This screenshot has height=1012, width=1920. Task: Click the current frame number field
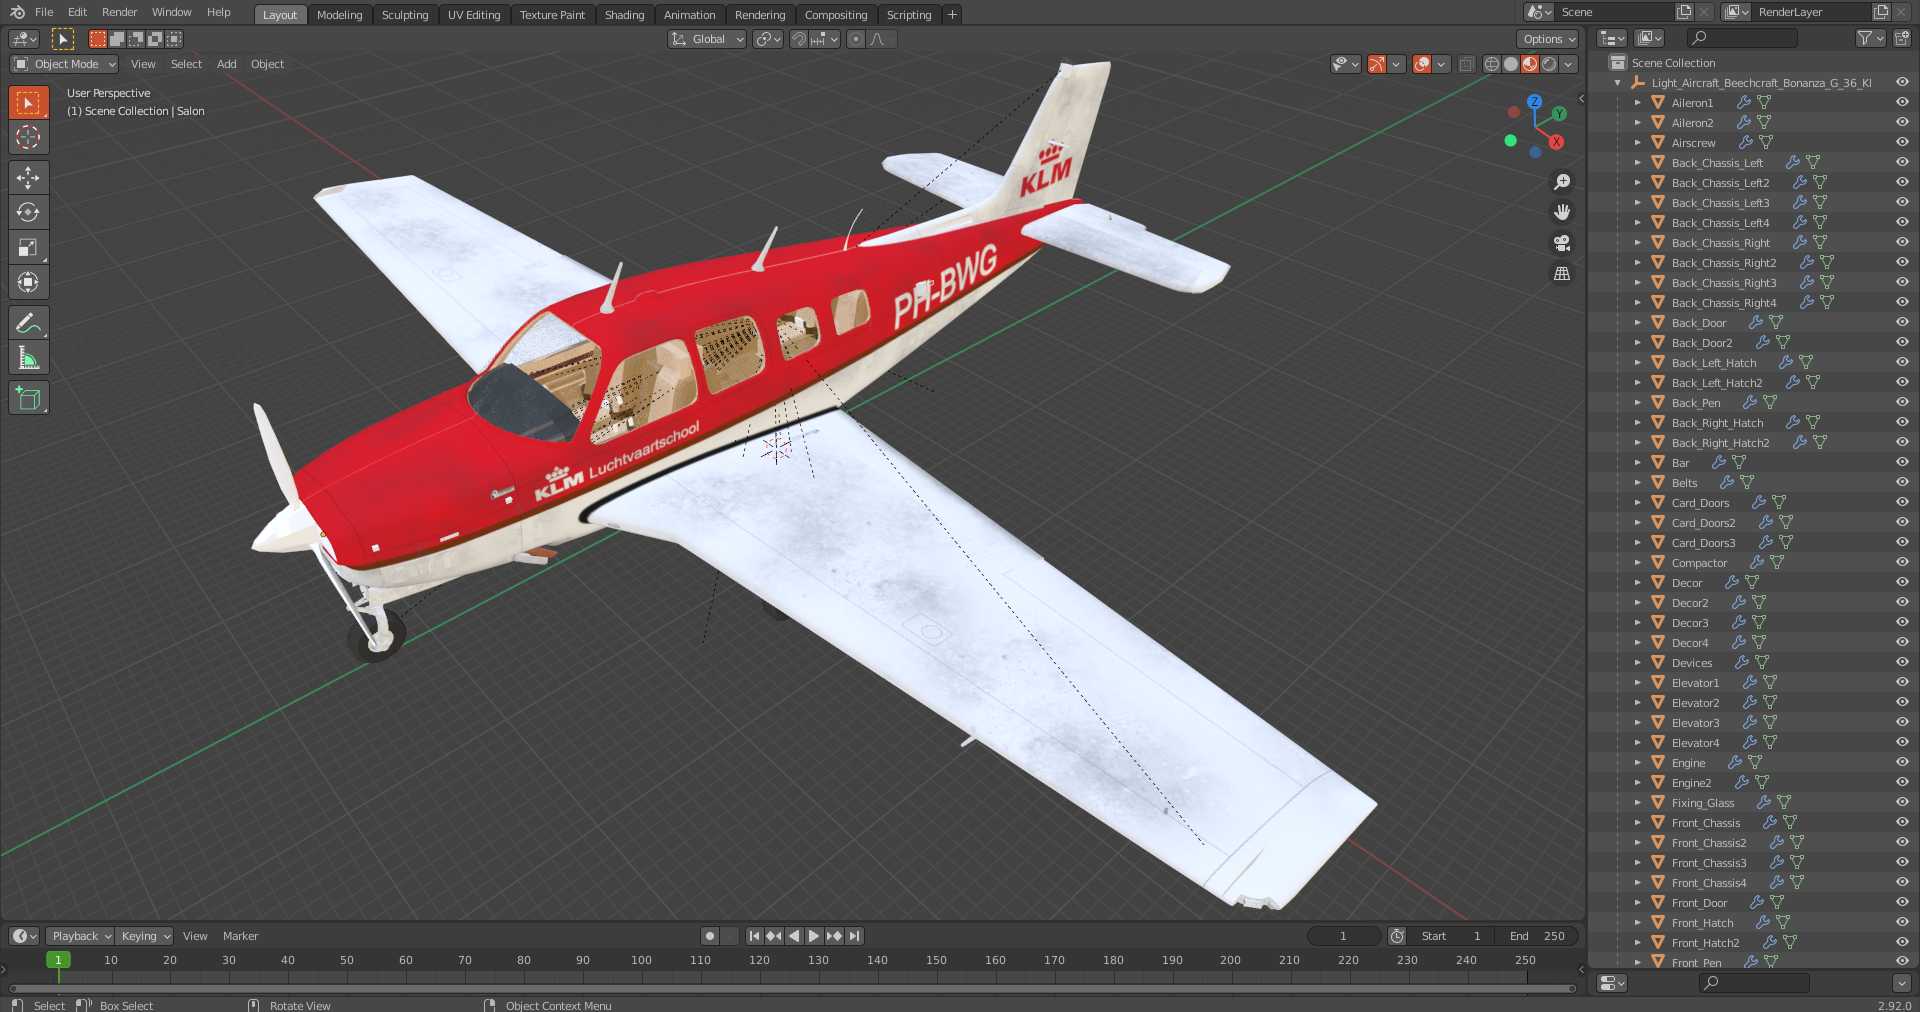click(x=1344, y=936)
